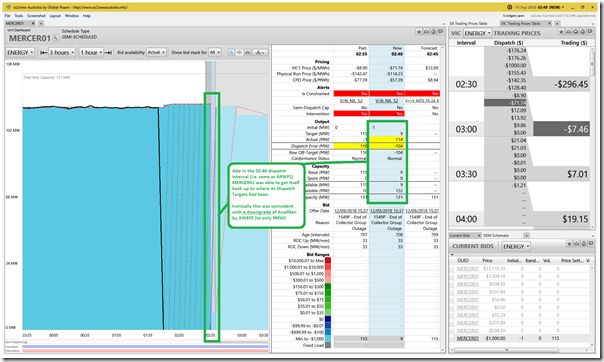Screen dimensions: 604x362
Task: Switch to the NEM Schematic tab
Action: [x=496, y=235]
